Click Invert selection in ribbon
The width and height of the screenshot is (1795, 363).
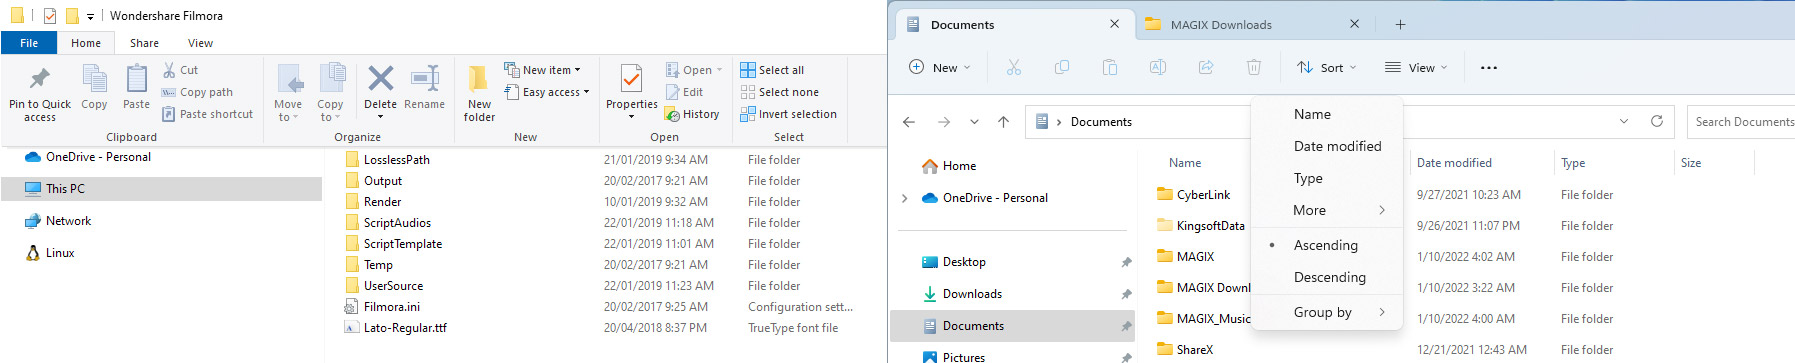pyautogui.click(x=788, y=114)
